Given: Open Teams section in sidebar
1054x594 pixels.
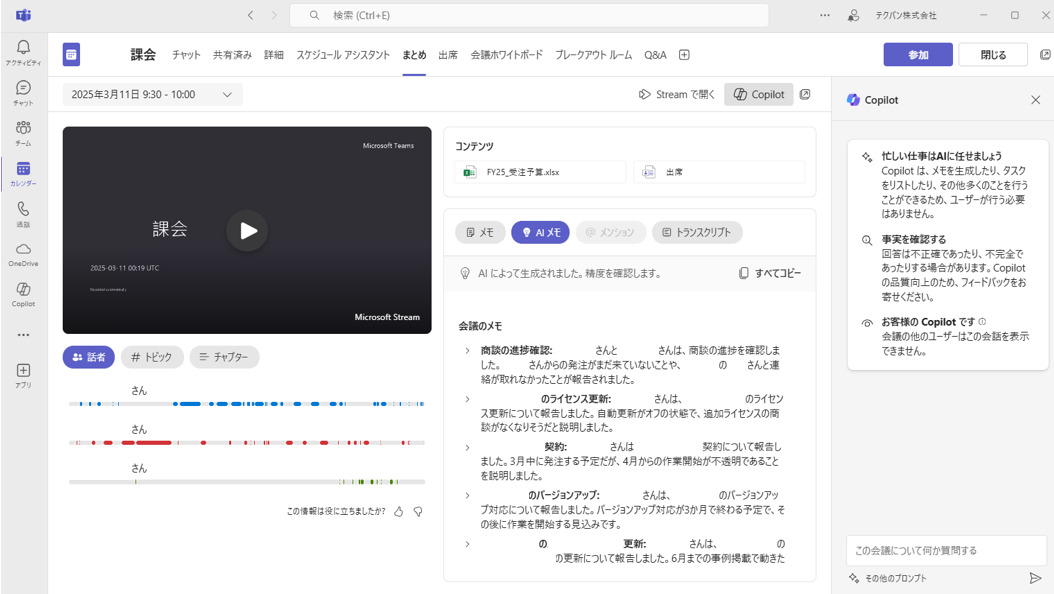Looking at the screenshot, I should [x=24, y=133].
